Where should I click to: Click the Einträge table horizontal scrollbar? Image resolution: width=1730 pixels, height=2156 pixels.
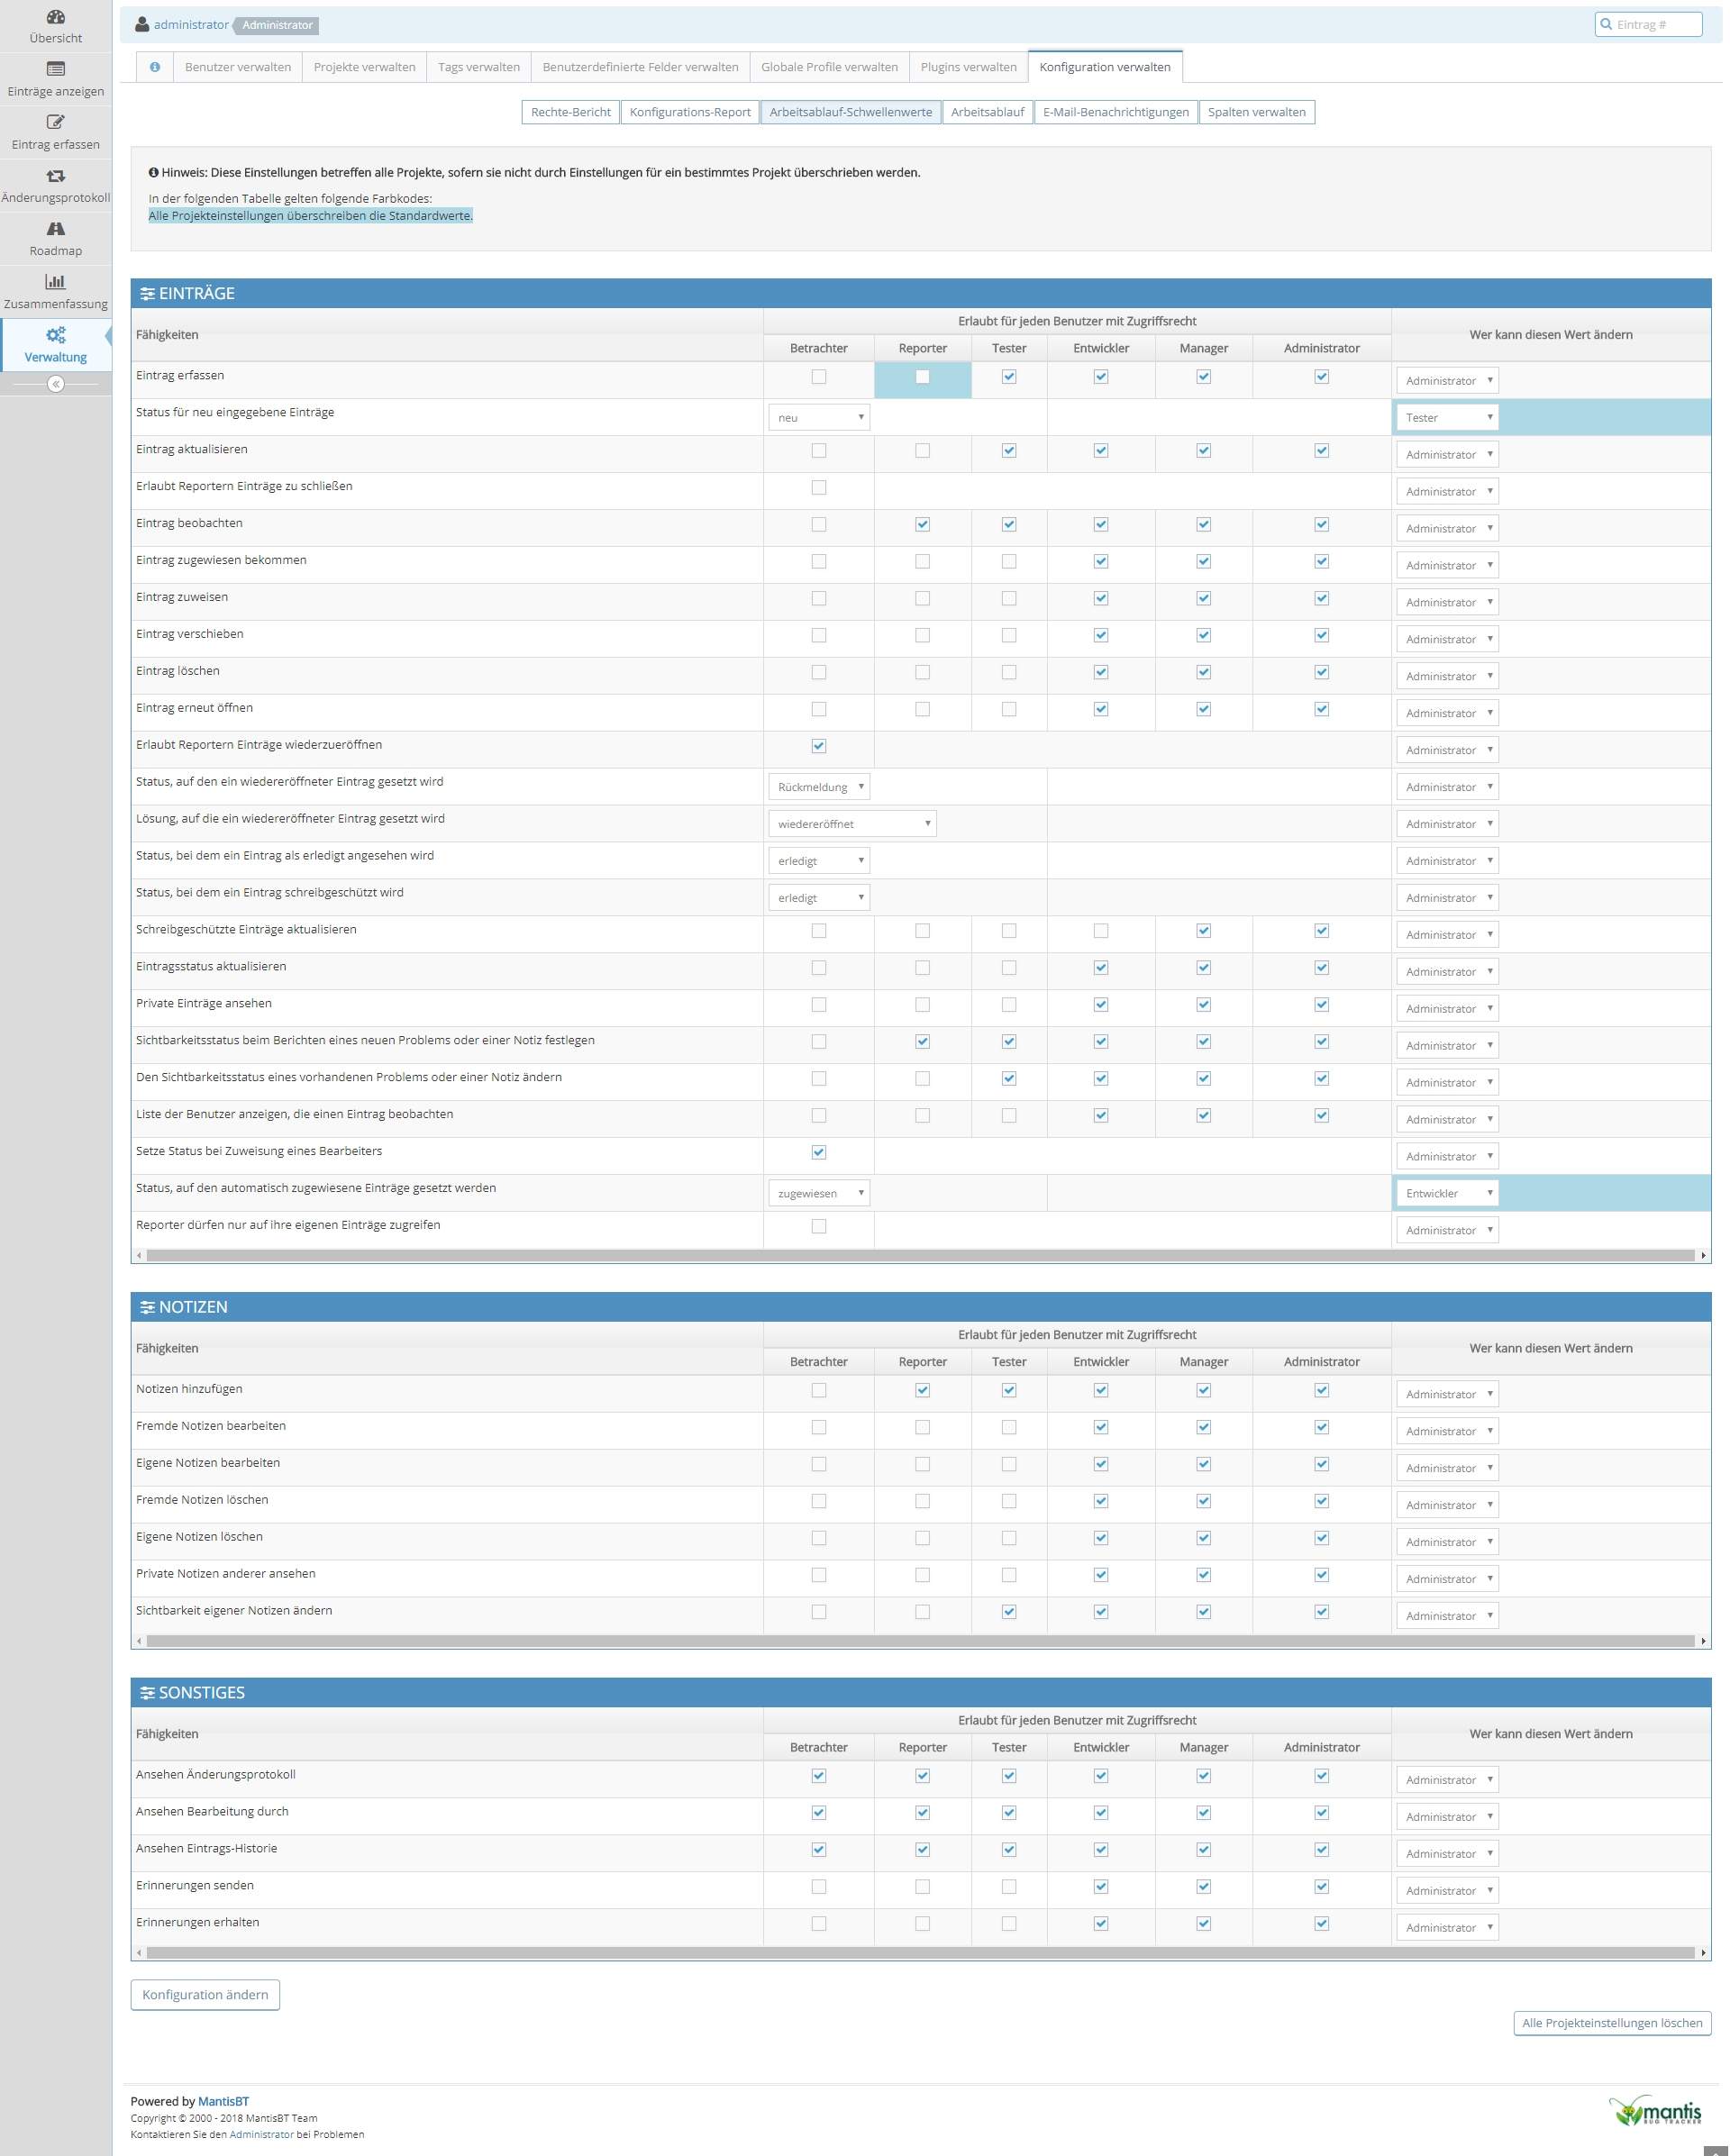point(920,1255)
